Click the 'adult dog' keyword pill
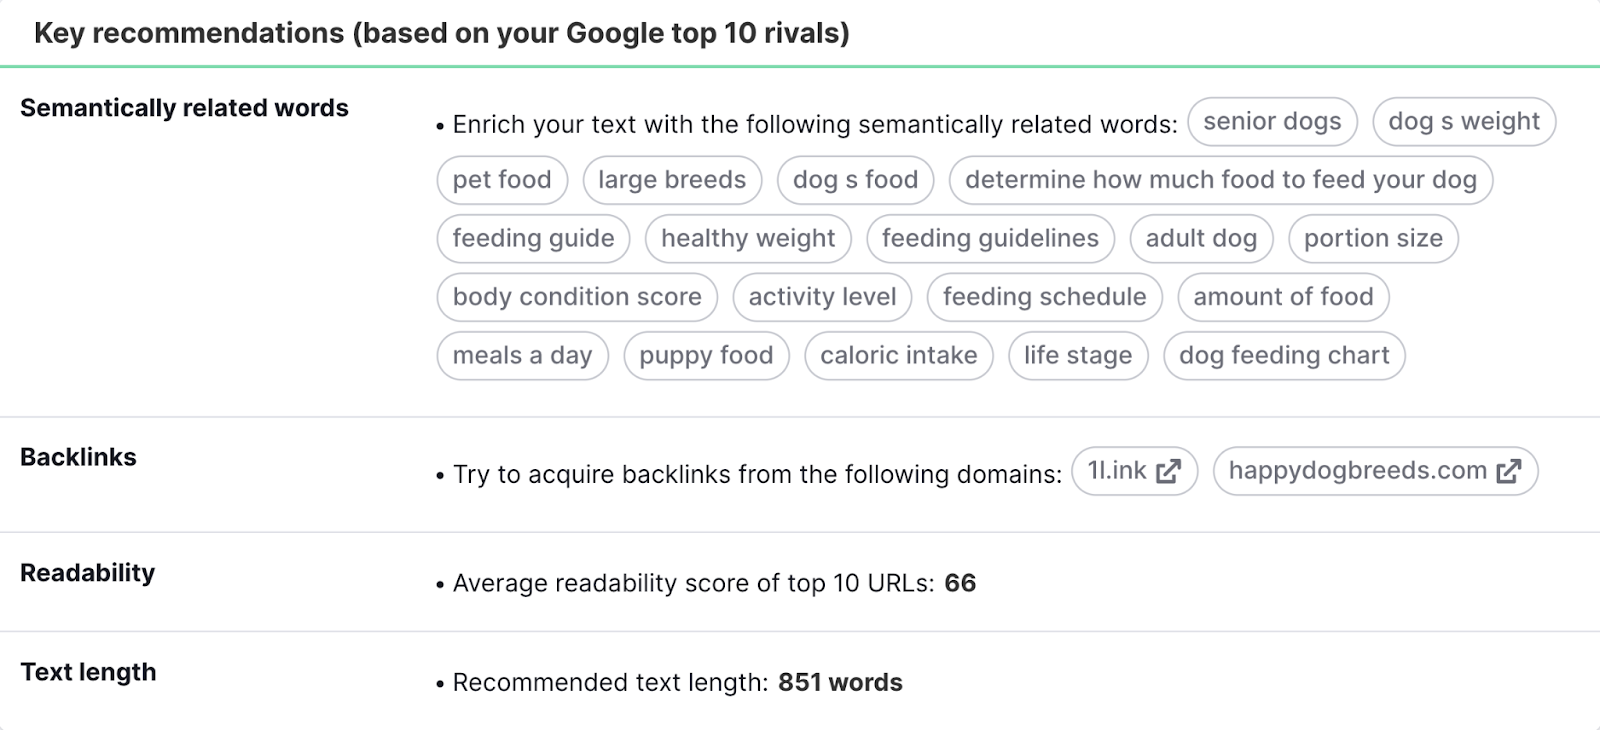1600x730 pixels. pyautogui.click(x=1201, y=238)
